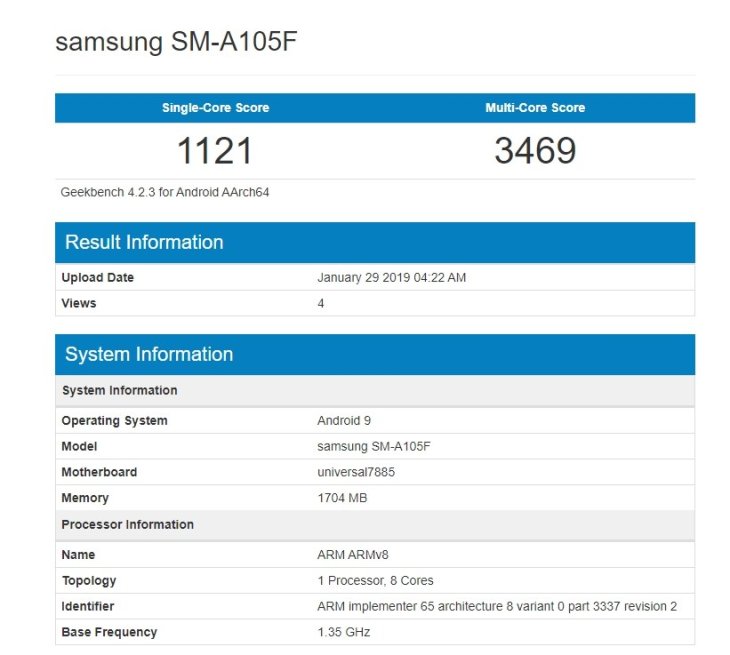
Task: Click the samsung SM-A105F page title
Action: (177, 42)
